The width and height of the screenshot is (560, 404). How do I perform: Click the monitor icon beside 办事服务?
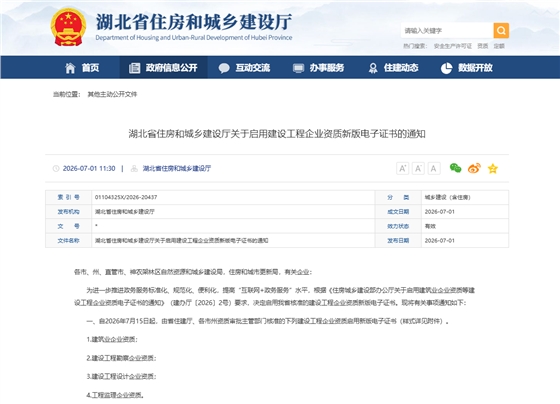pos(298,68)
